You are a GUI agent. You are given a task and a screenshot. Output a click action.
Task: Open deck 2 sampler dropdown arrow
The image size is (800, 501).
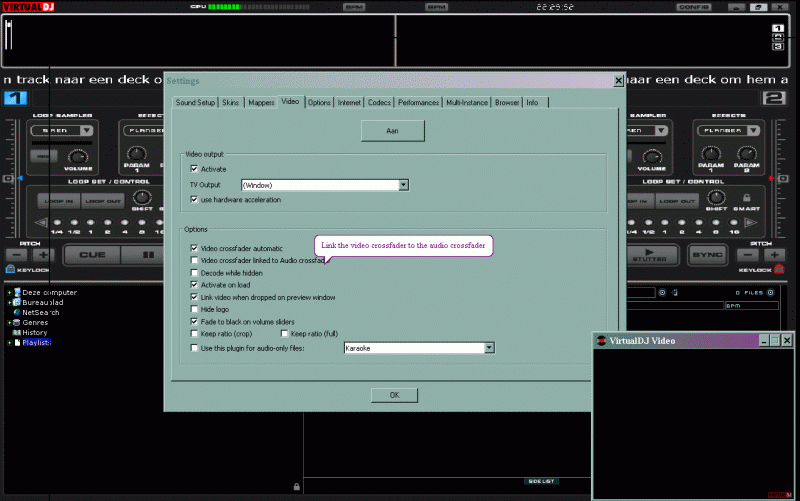pos(661,131)
